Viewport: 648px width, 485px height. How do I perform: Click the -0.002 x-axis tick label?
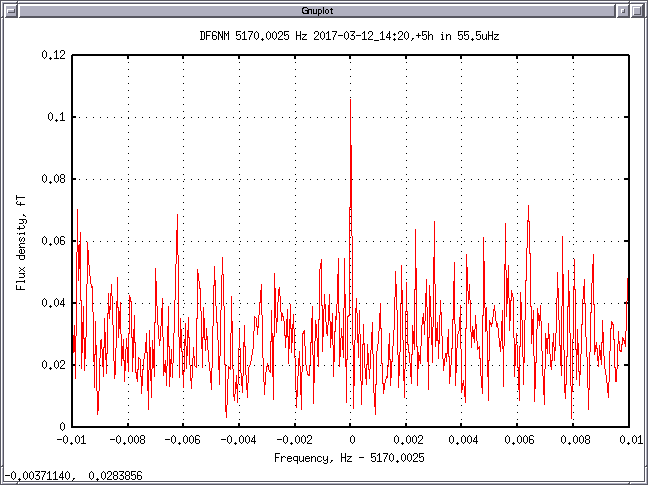click(294, 439)
